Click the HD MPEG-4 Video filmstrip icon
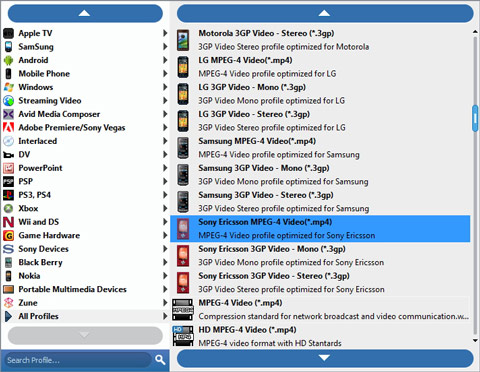This screenshot has width=480, height=372. [x=183, y=336]
